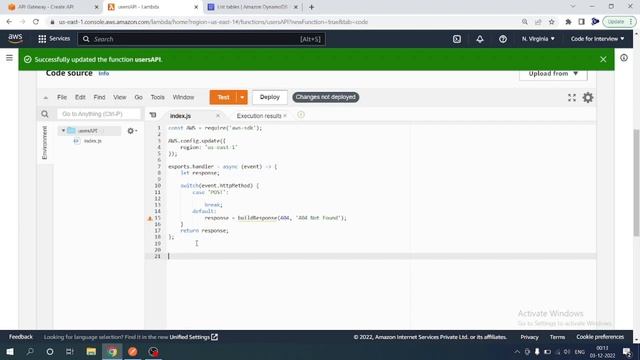This screenshot has height=360, width=640.
Task: Switch to the DynamoDB List tables tab
Action: 252,7
